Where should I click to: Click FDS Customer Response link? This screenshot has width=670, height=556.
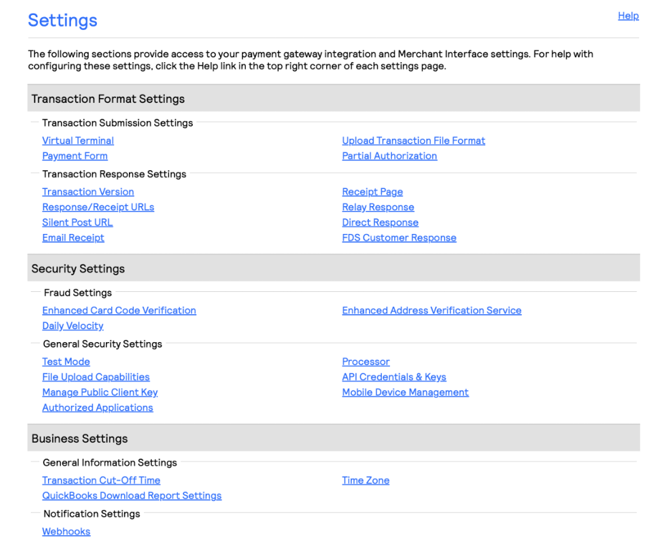pyautogui.click(x=399, y=238)
